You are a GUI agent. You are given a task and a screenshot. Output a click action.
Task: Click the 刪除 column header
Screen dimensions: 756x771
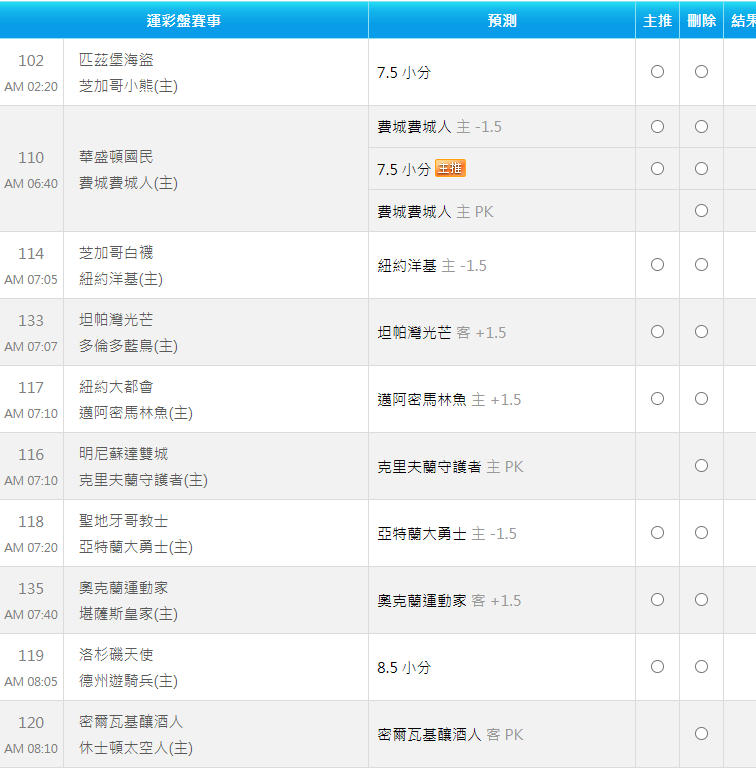(701, 21)
